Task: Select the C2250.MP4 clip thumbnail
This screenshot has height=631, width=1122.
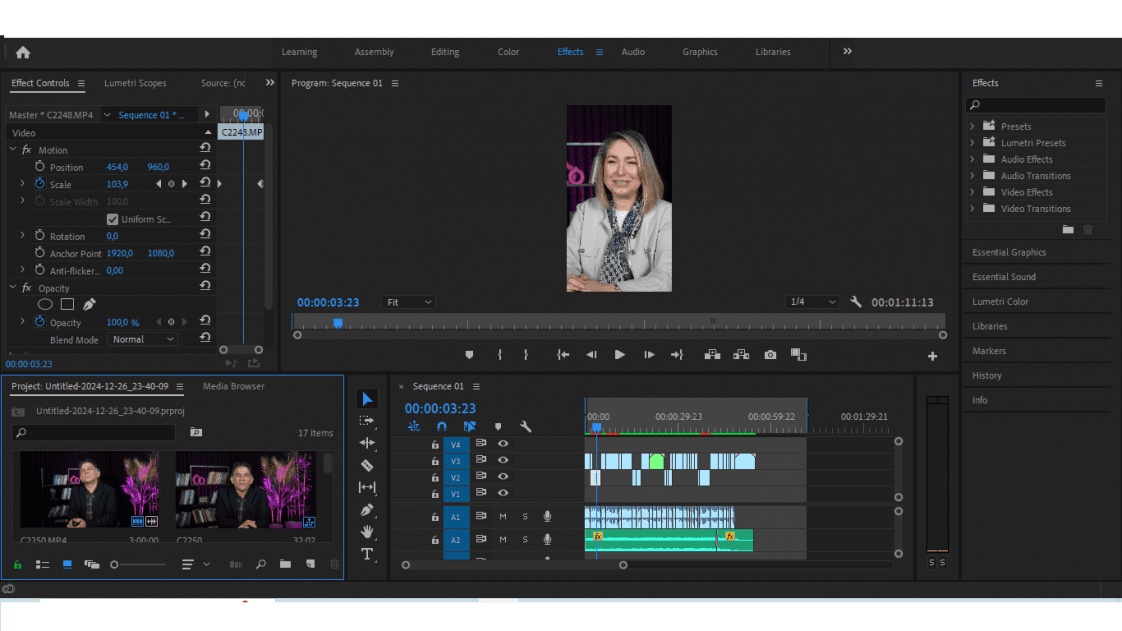Action: pos(89,490)
